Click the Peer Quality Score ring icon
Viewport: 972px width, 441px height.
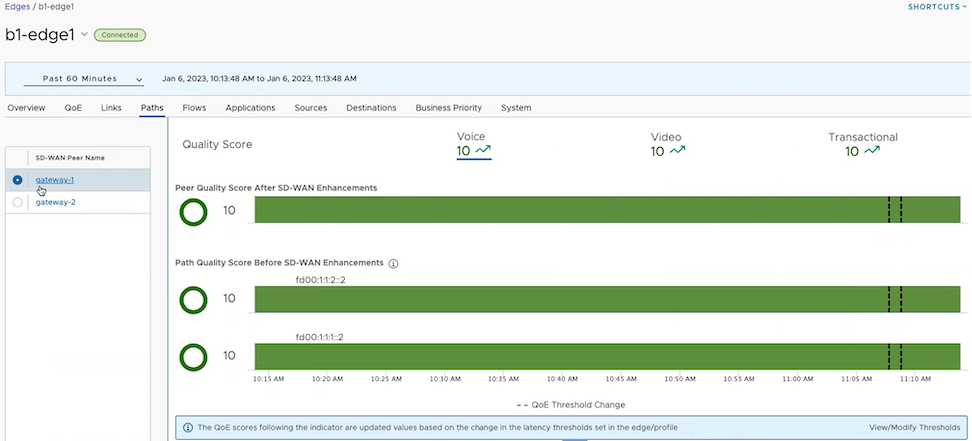pos(193,211)
